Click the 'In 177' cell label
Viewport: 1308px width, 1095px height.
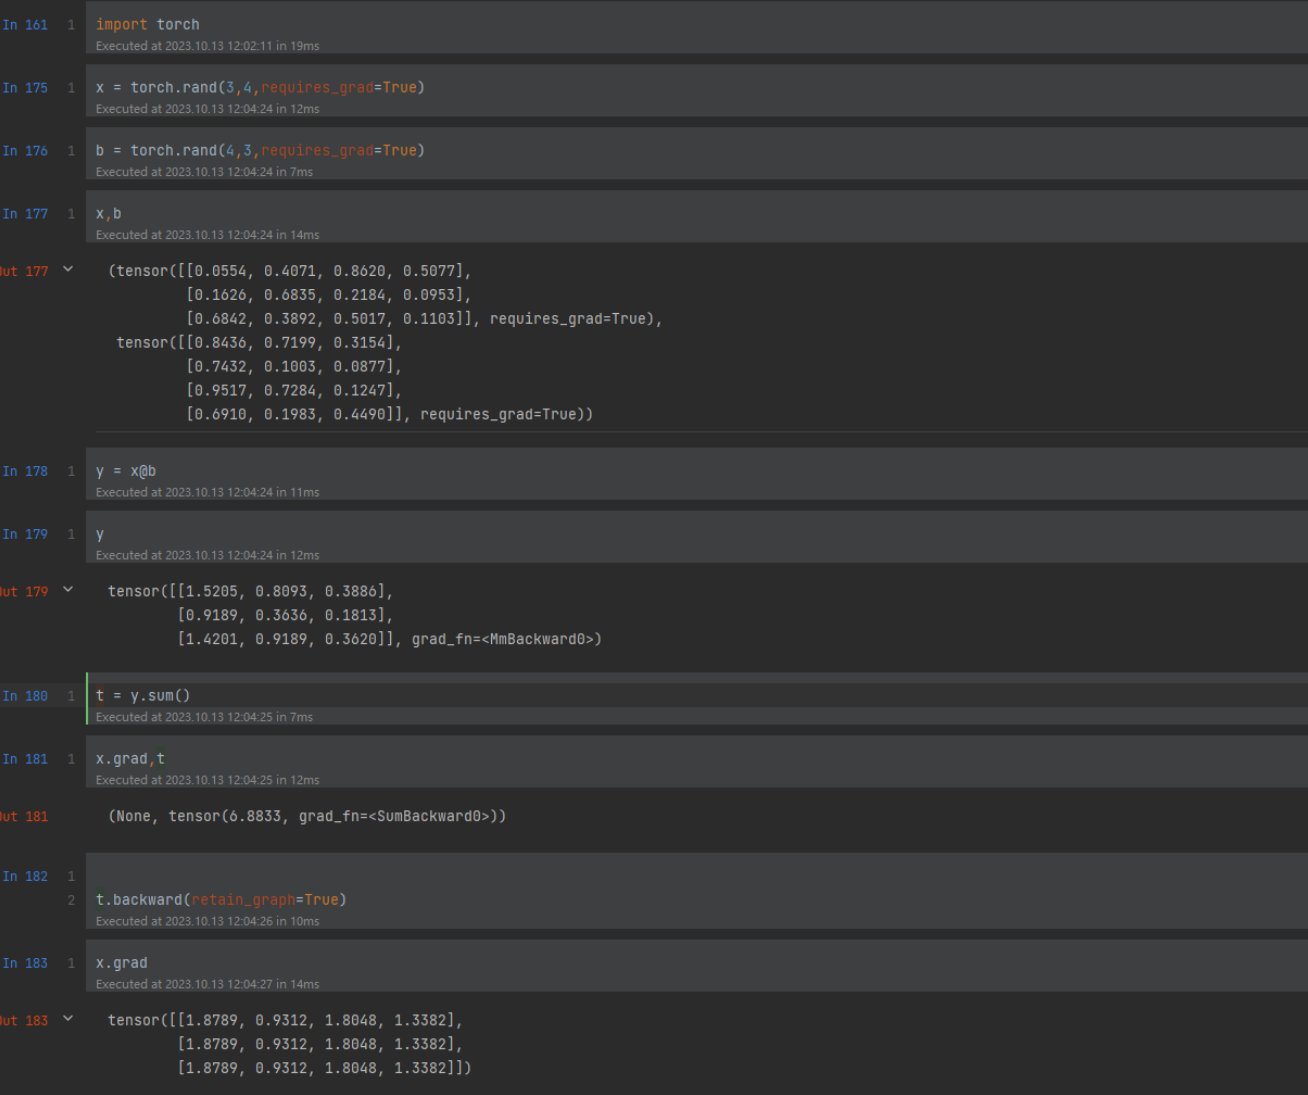25,214
